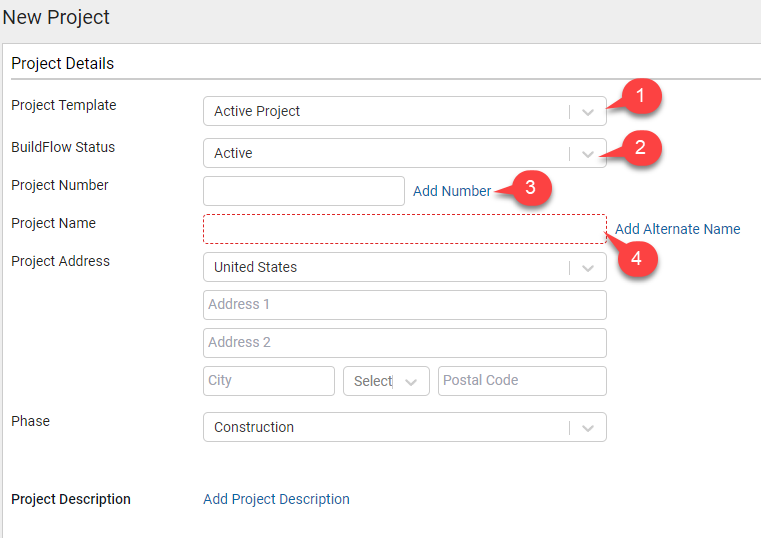This screenshot has height=538, width=761.
Task: Open the Construction phase selector
Action: tap(385, 428)
